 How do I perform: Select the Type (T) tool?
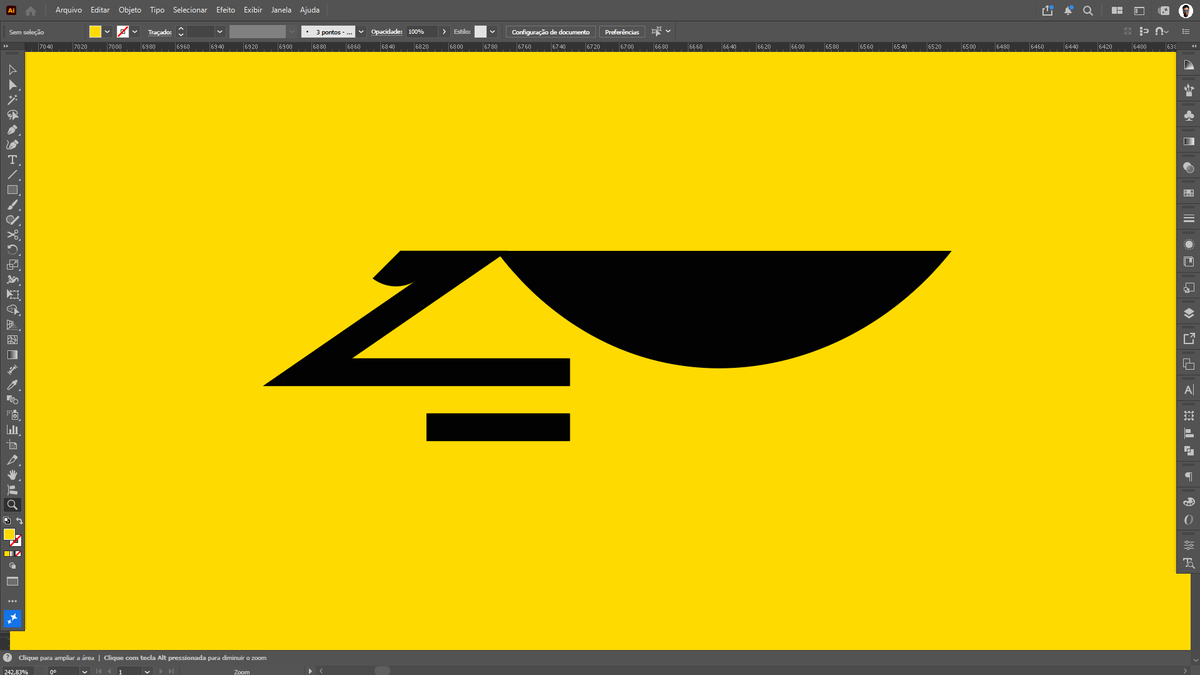(13, 160)
